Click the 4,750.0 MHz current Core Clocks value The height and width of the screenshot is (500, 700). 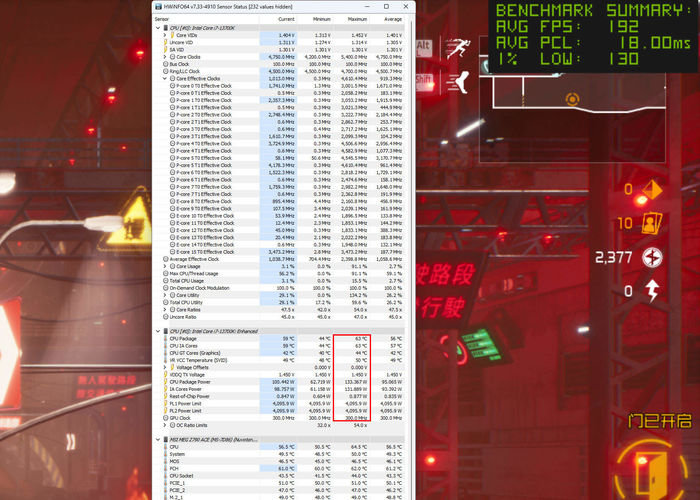coord(282,57)
